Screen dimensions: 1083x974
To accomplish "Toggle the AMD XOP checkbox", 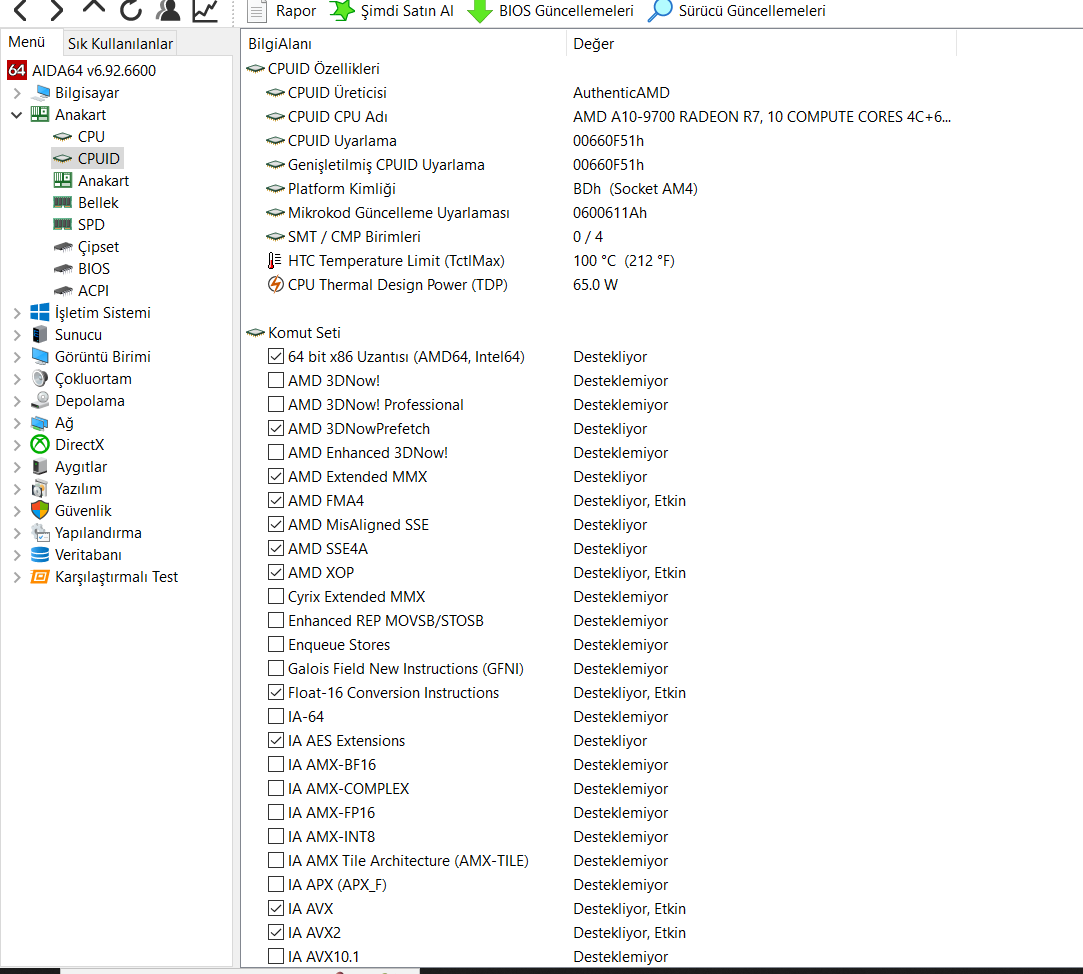I will (276, 573).
